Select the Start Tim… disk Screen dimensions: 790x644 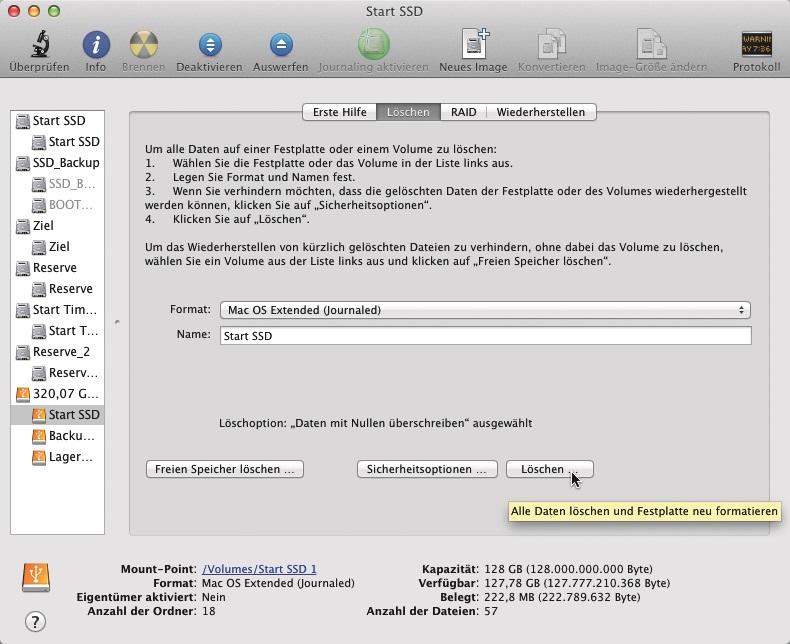click(57, 310)
